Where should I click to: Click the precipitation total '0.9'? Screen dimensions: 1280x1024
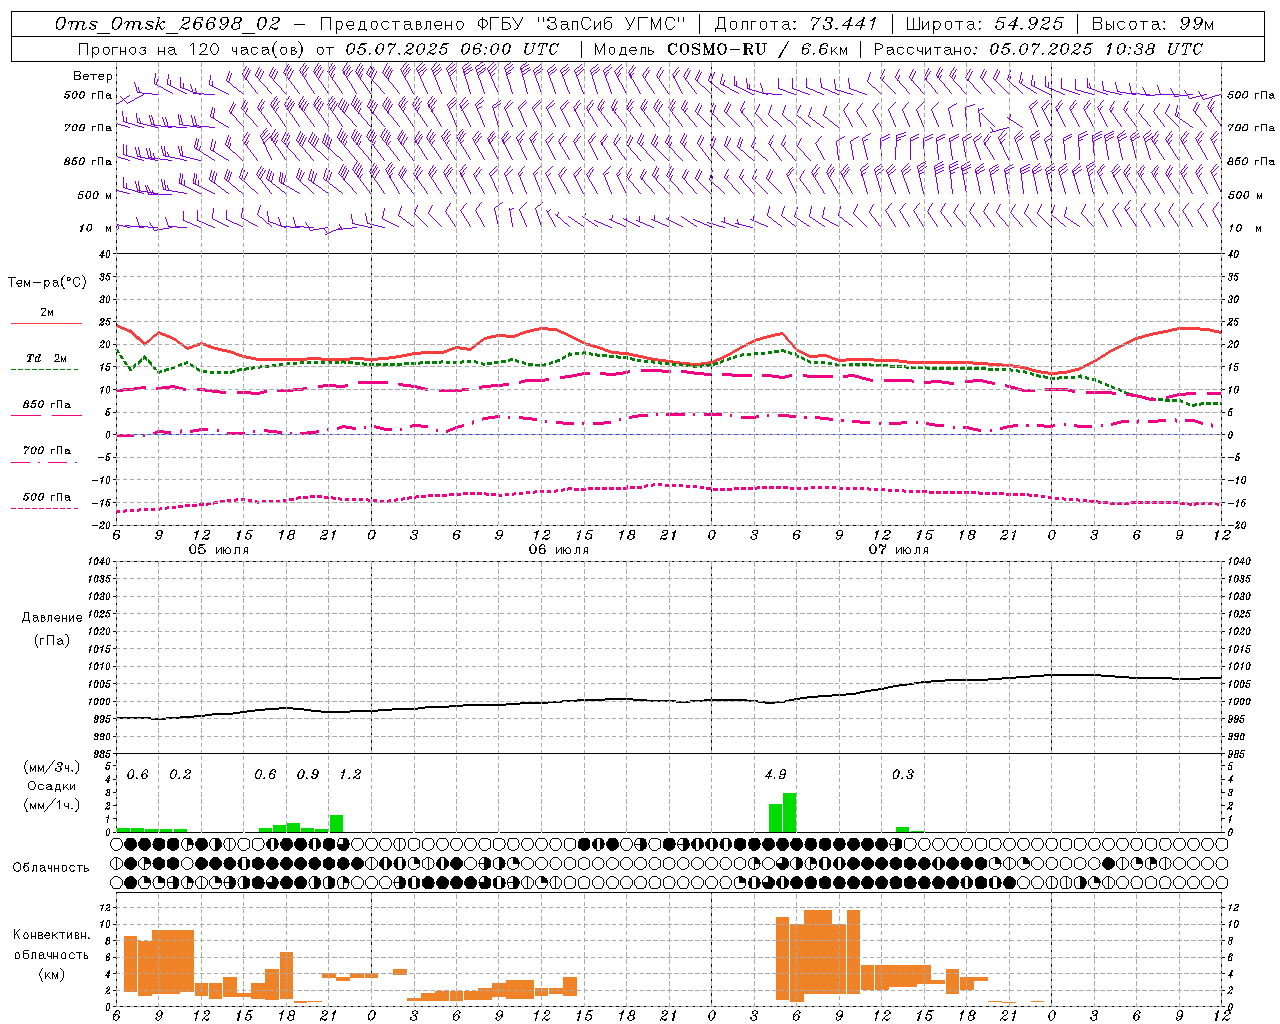tap(308, 774)
